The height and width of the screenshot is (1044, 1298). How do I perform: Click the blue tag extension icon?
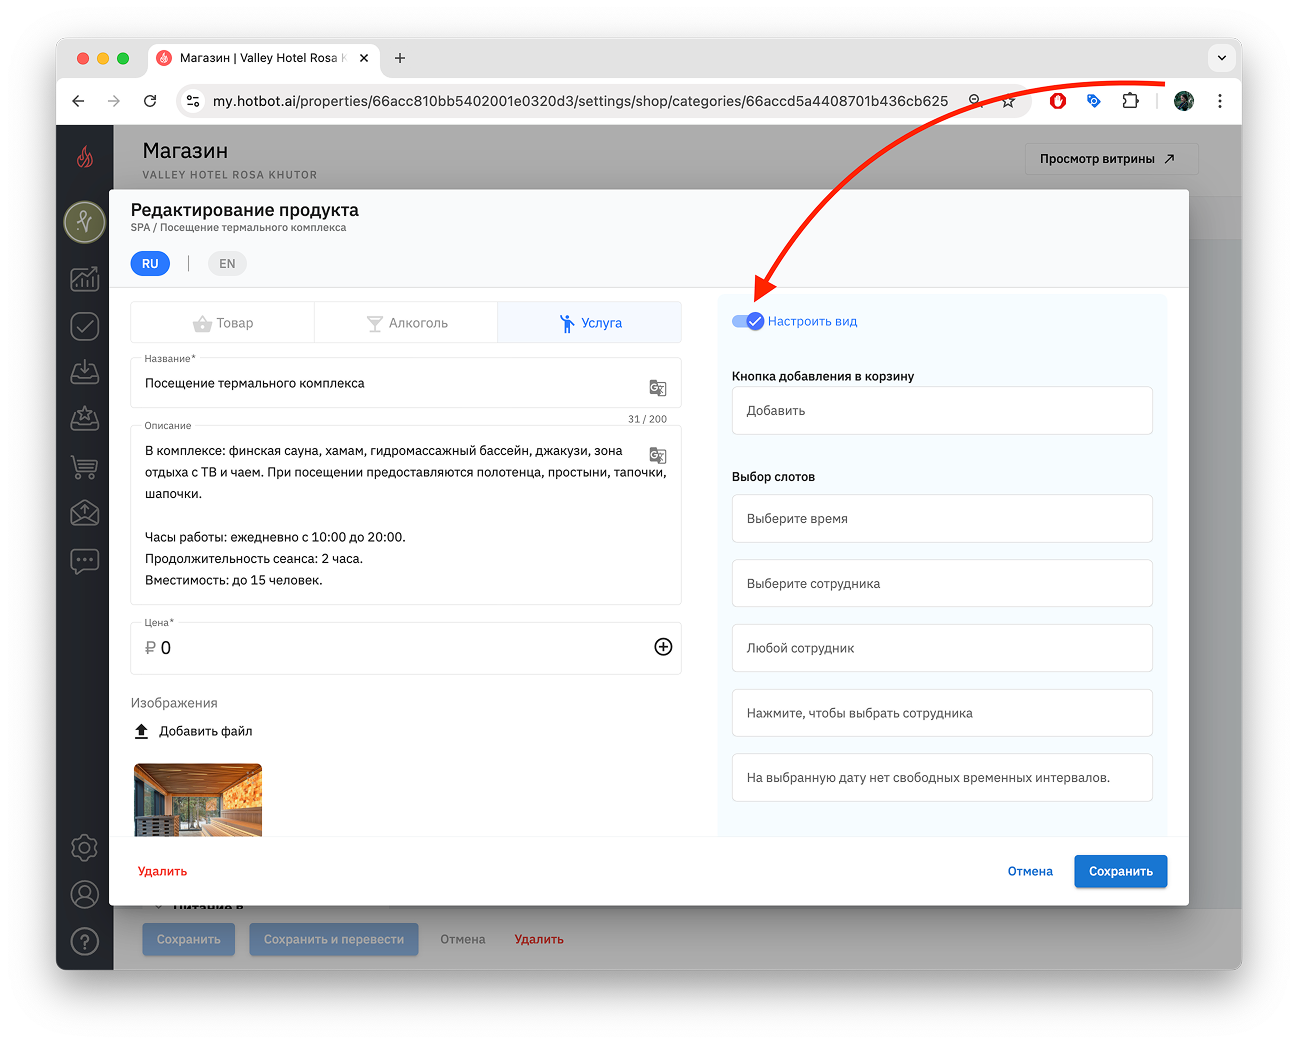pyautogui.click(x=1094, y=101)
